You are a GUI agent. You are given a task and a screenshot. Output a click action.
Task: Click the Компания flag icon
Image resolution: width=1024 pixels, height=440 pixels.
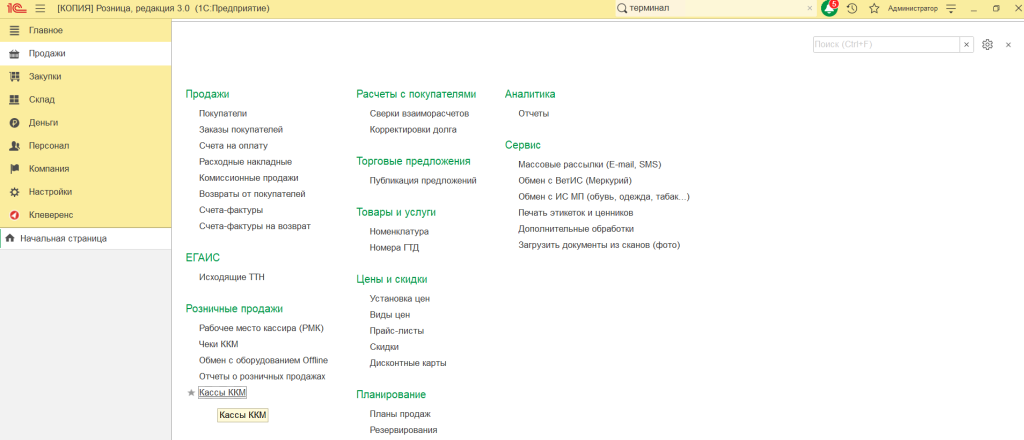pyautogui.click(x=14, y=169)
